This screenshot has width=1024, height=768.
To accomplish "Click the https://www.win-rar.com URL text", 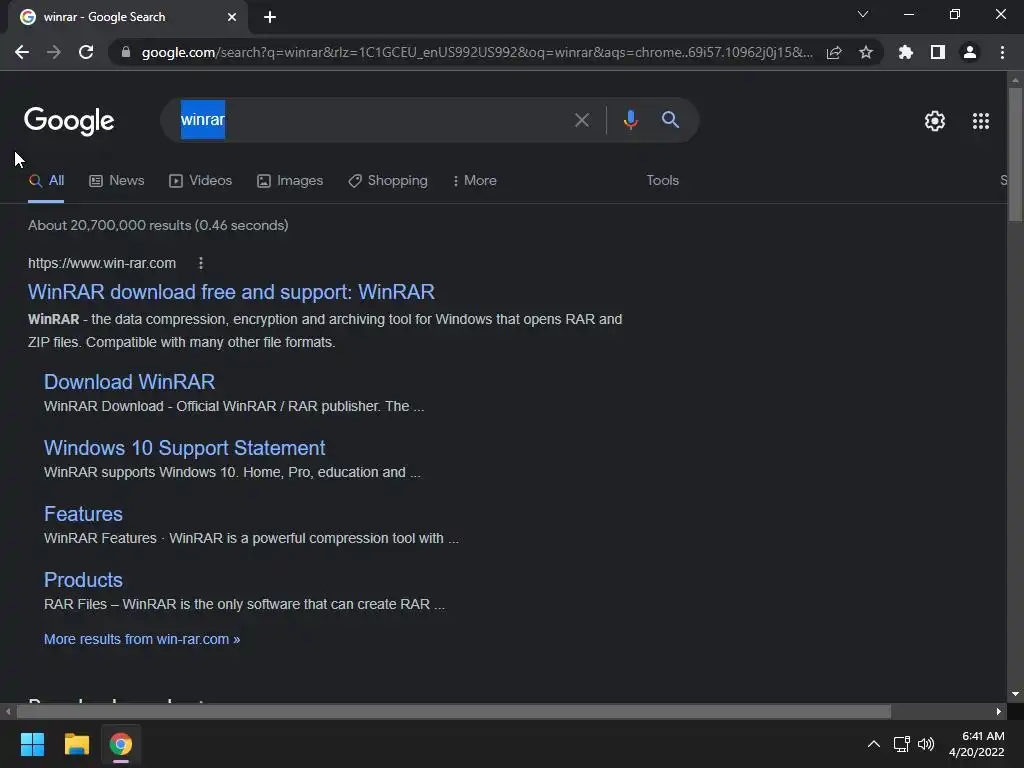I will 102,263.
